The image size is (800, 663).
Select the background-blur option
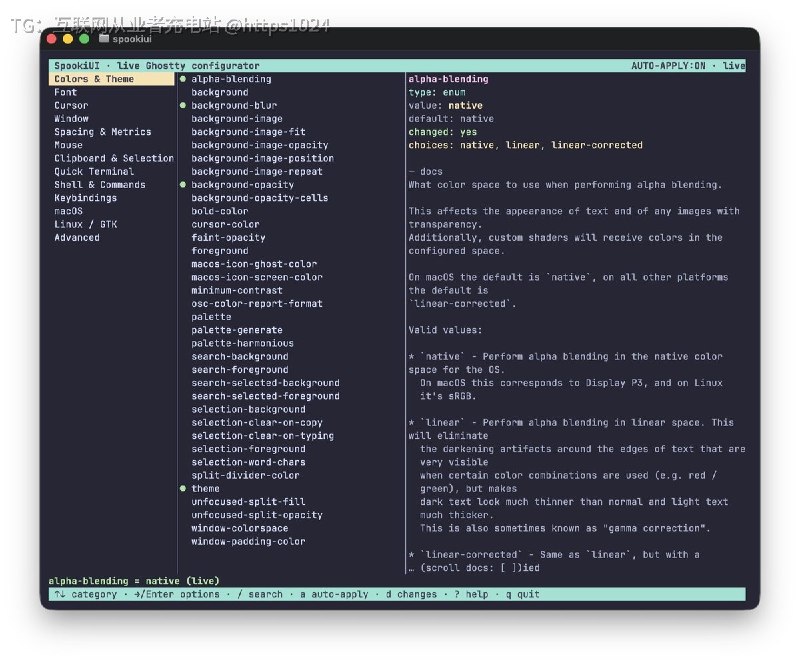(x=234, y=106)
